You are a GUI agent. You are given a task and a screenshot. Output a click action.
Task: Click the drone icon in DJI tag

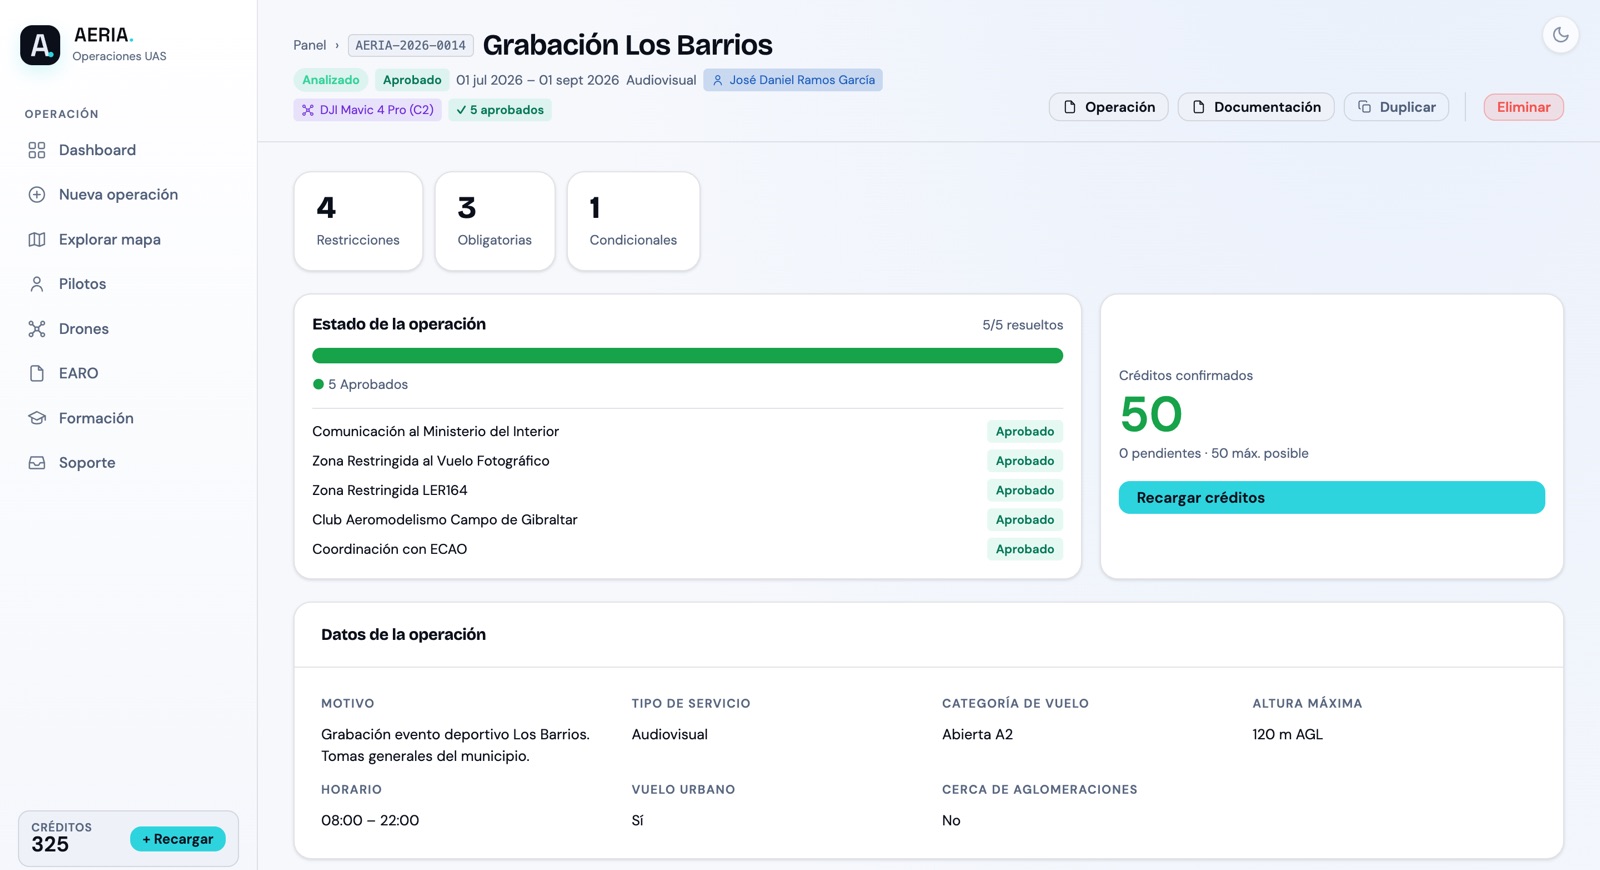308,110
